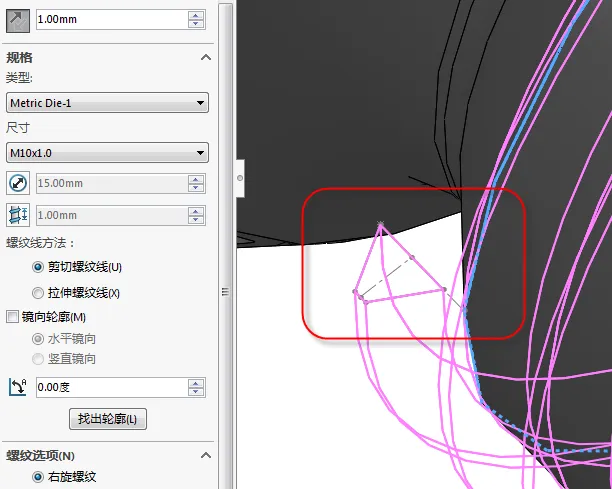Viewport: 612px width, 489px height.
Task: Click the override pitch icon
Action: pos(18,215)
